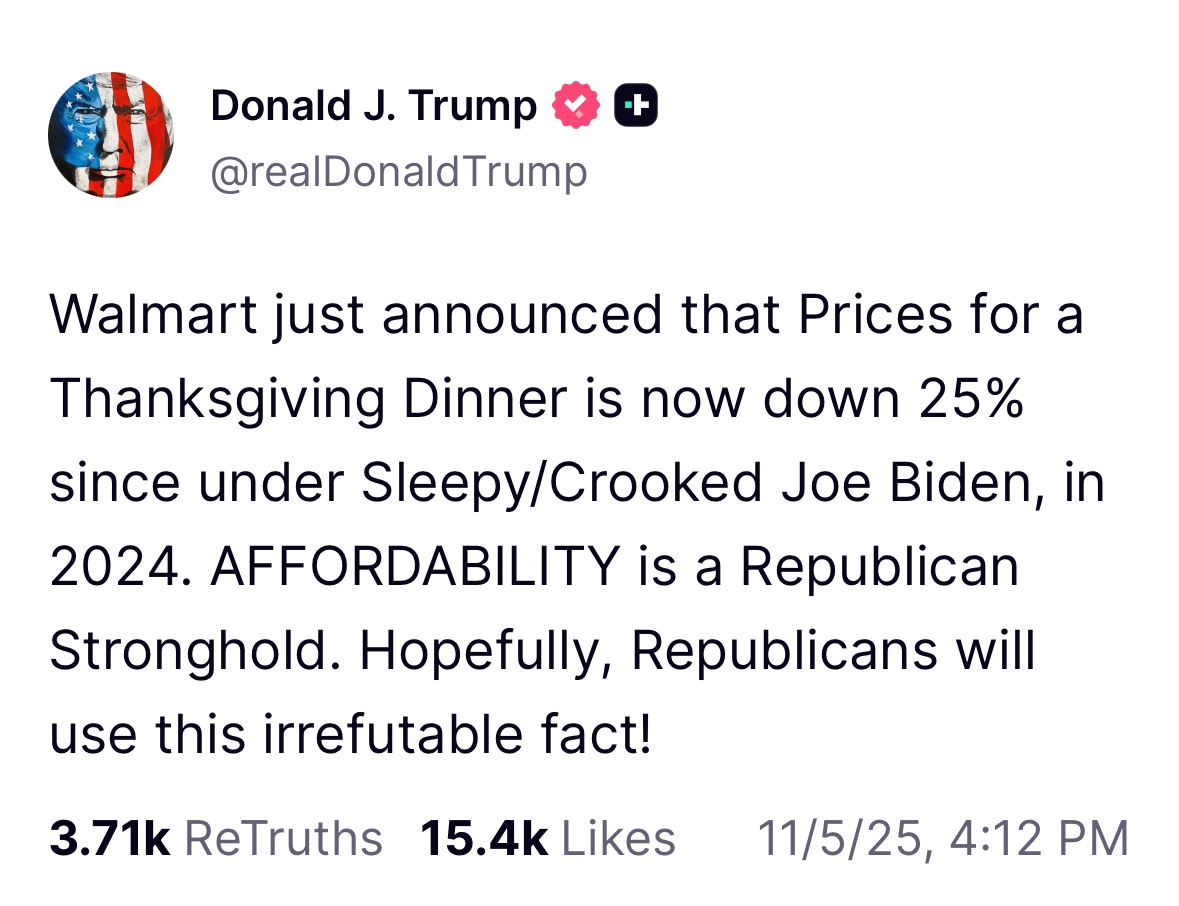The height and width of the screenshot is (906, 1179).
Task: Click the red verified checkmark badge
Action: (x=576, y=107)
